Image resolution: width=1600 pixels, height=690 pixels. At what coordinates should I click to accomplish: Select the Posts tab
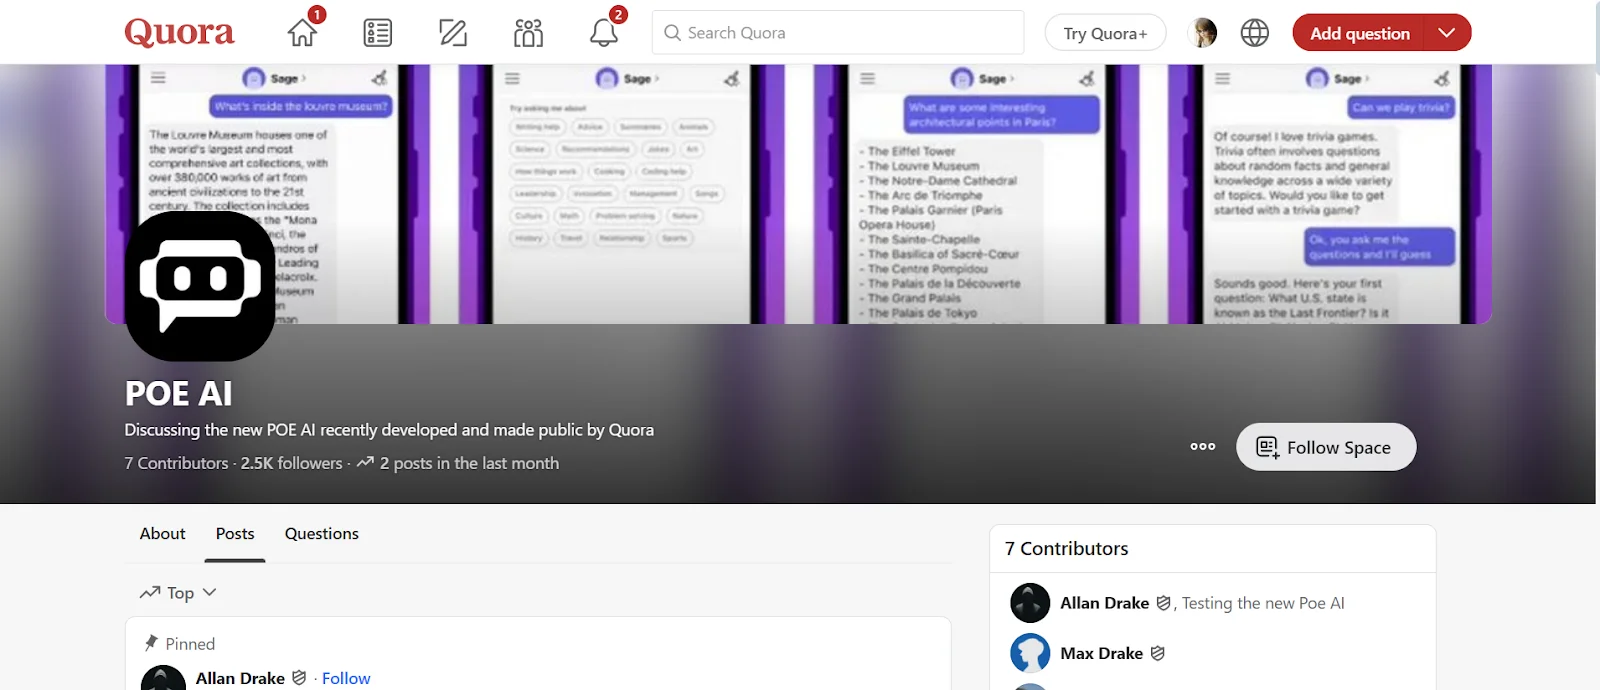235,534
